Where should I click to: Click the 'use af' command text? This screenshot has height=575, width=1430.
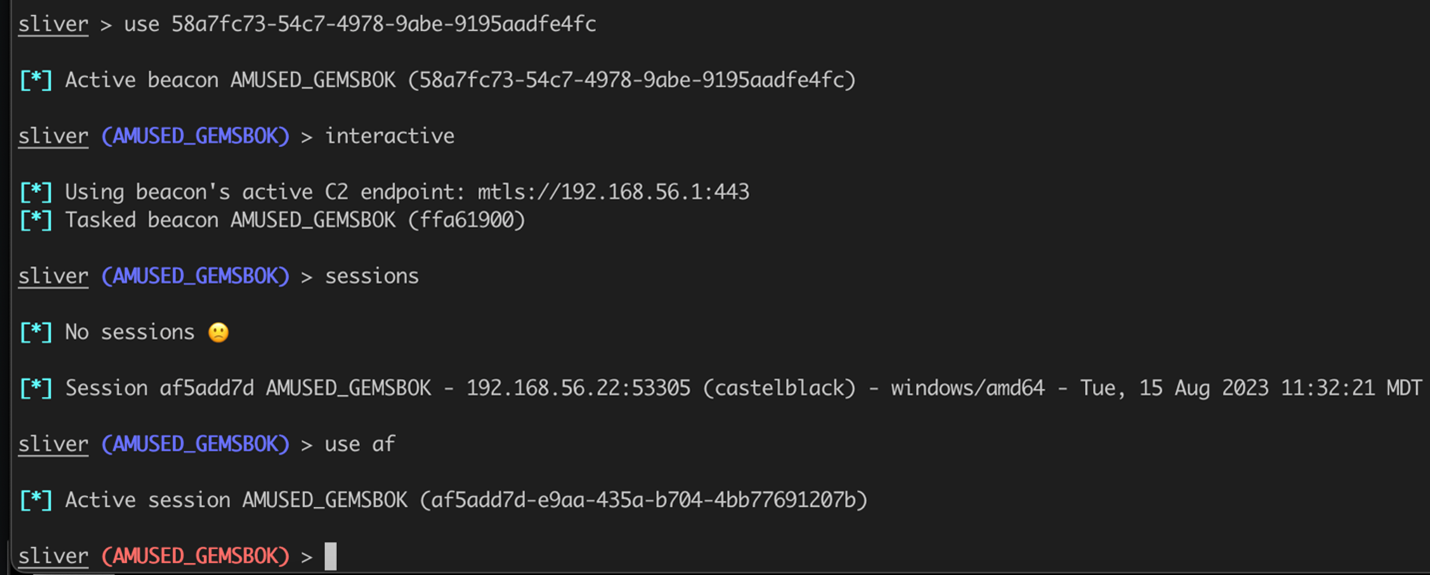point(360,444)
